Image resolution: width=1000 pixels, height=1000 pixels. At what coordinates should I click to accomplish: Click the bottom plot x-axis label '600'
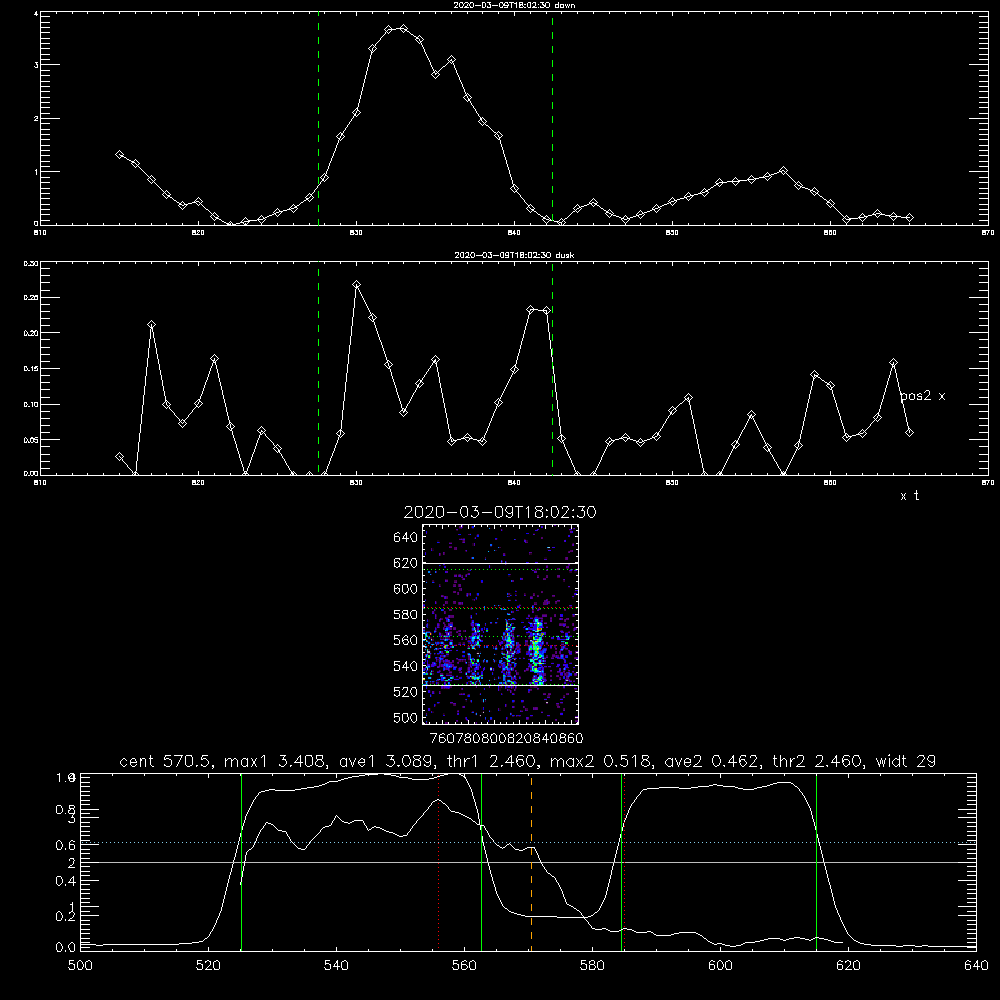point(720,966)
